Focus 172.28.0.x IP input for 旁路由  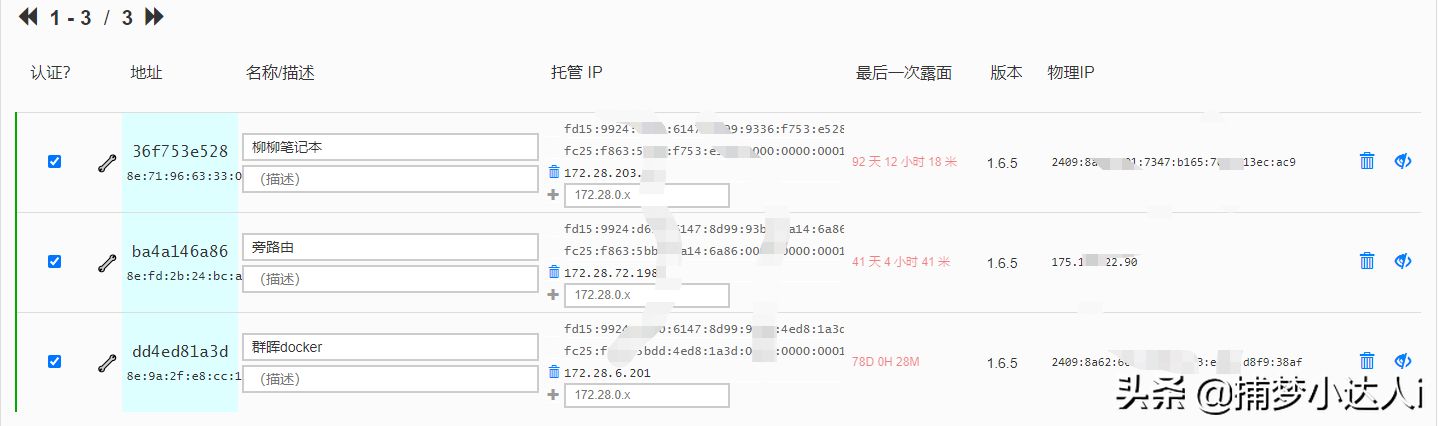(x=647, y=295)
